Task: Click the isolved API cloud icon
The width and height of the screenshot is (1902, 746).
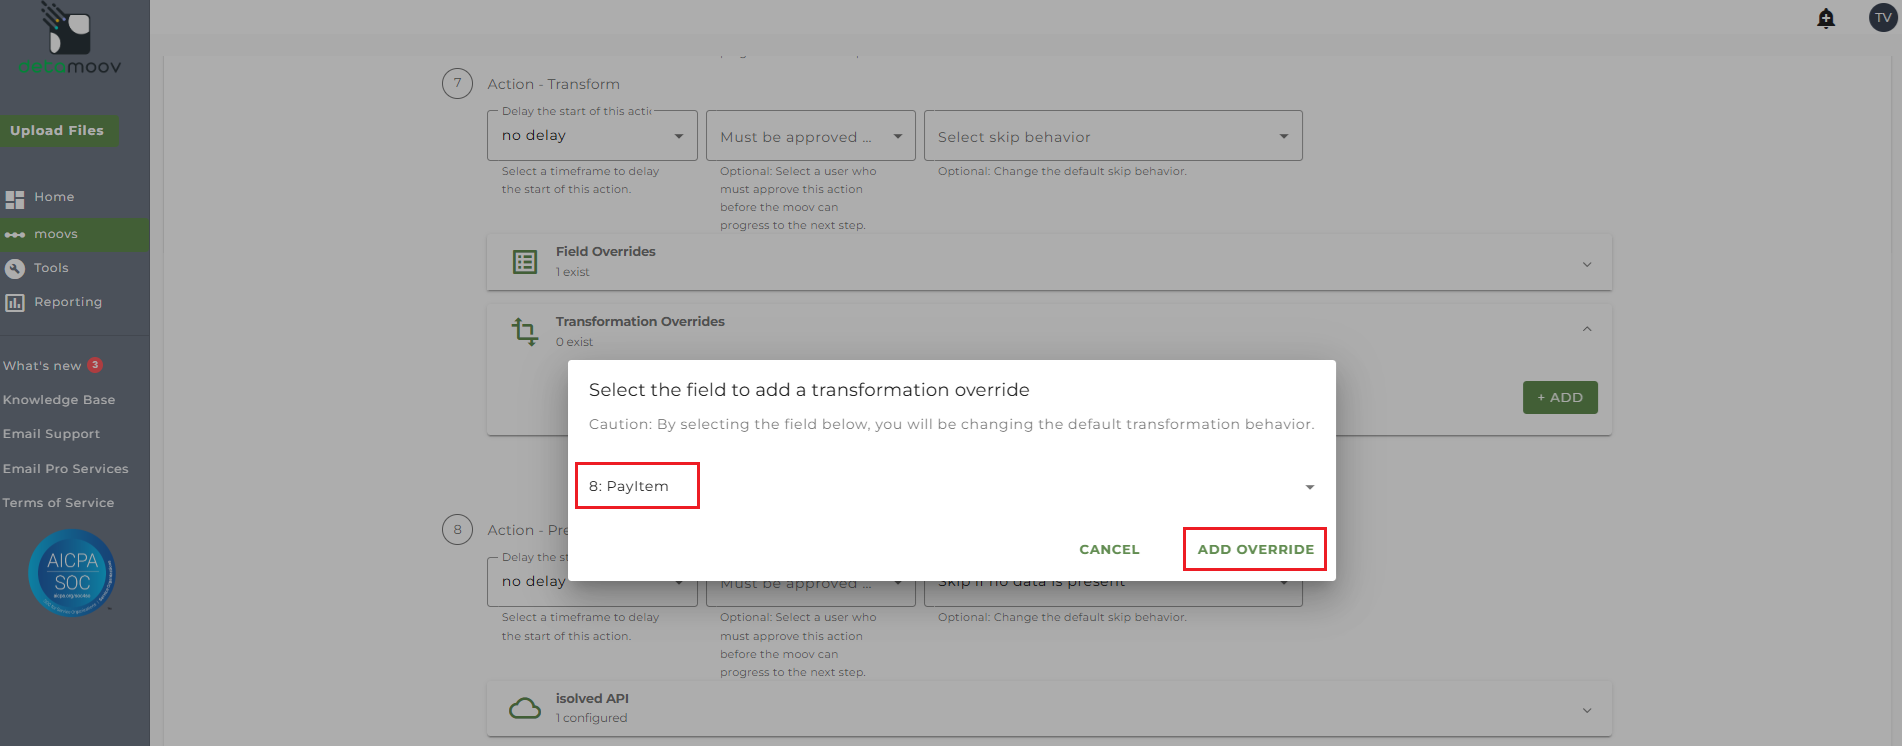Action: (525, 708)
